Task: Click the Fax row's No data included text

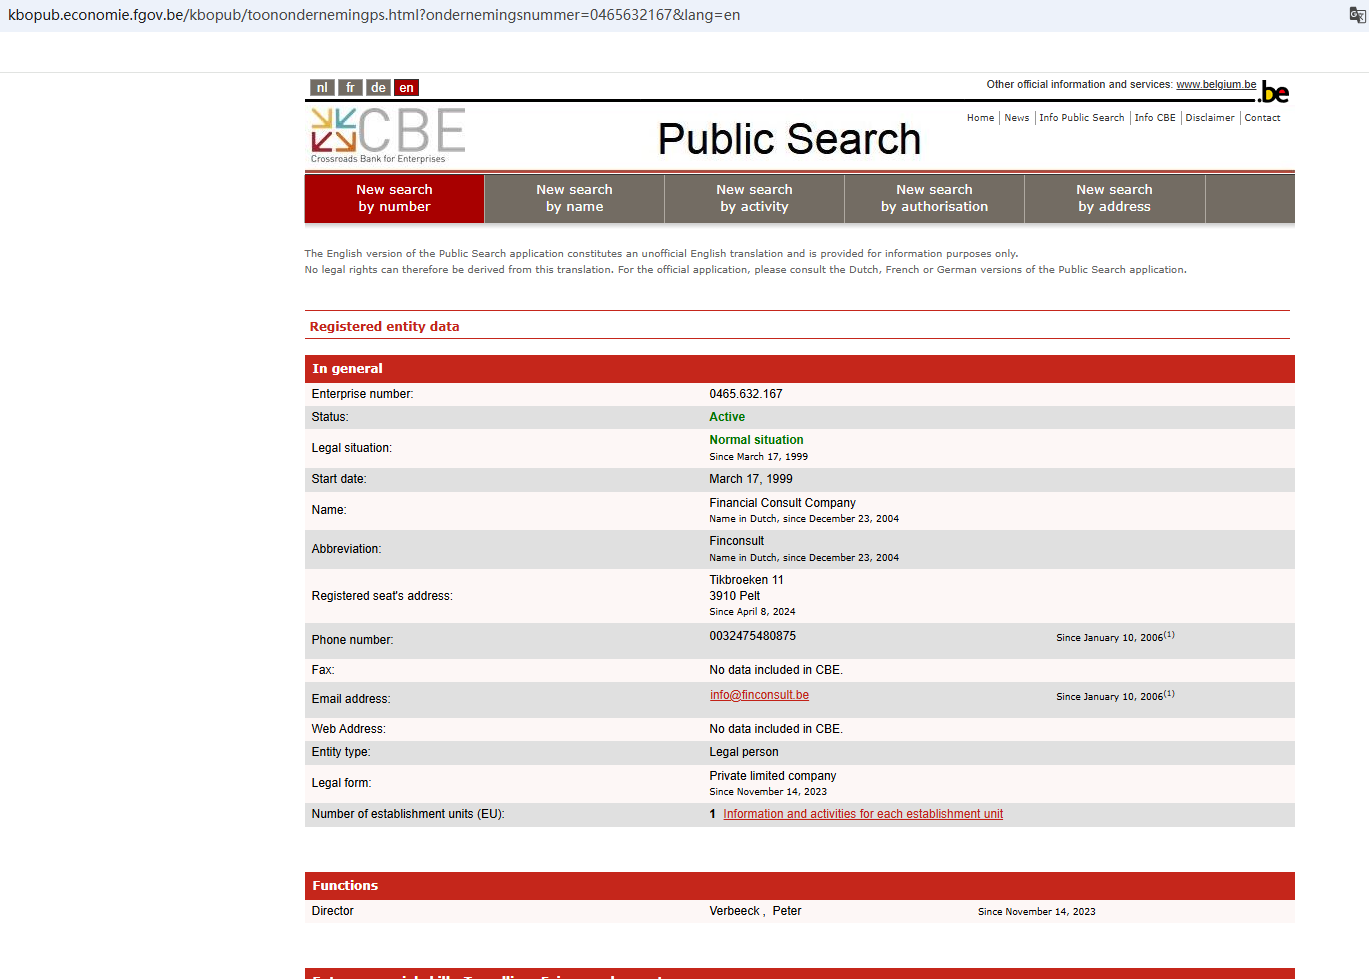Action: tap(776, 670)
